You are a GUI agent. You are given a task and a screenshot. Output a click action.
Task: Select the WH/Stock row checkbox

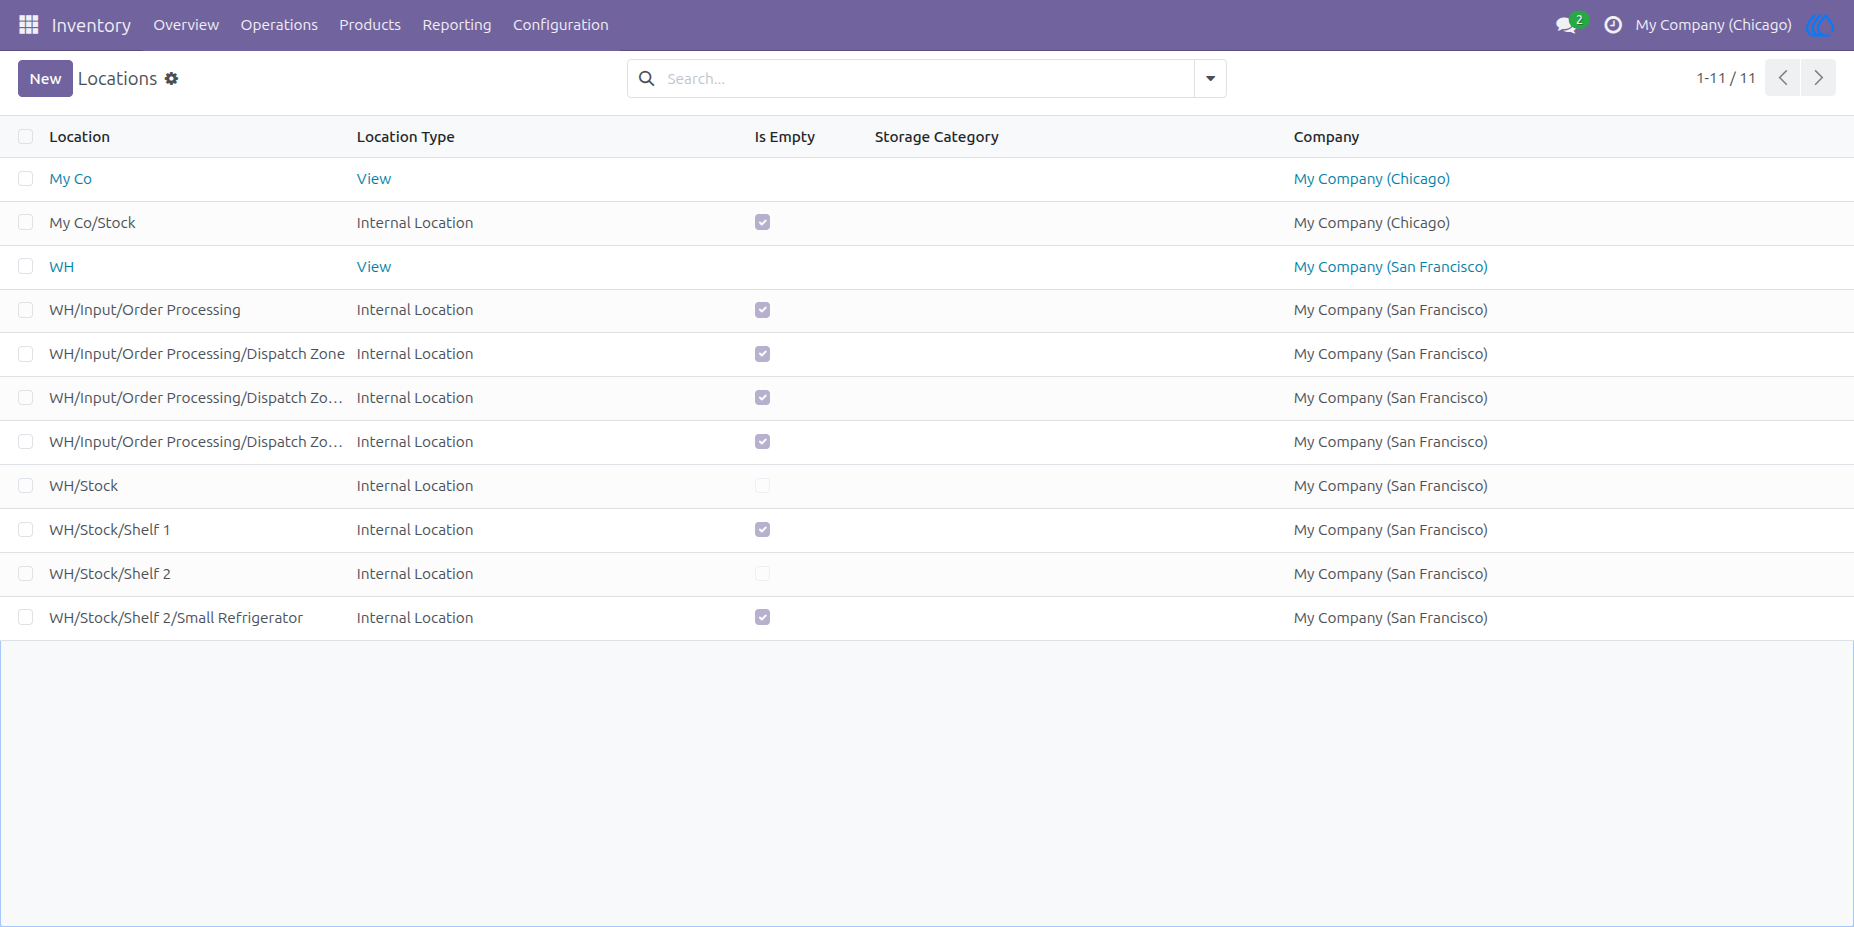click(x=26, y=486)
